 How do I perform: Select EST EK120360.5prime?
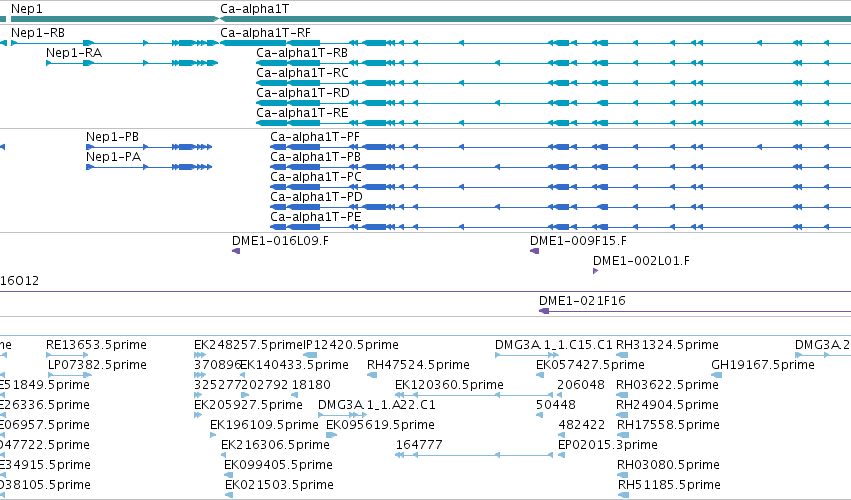point(449,385)
